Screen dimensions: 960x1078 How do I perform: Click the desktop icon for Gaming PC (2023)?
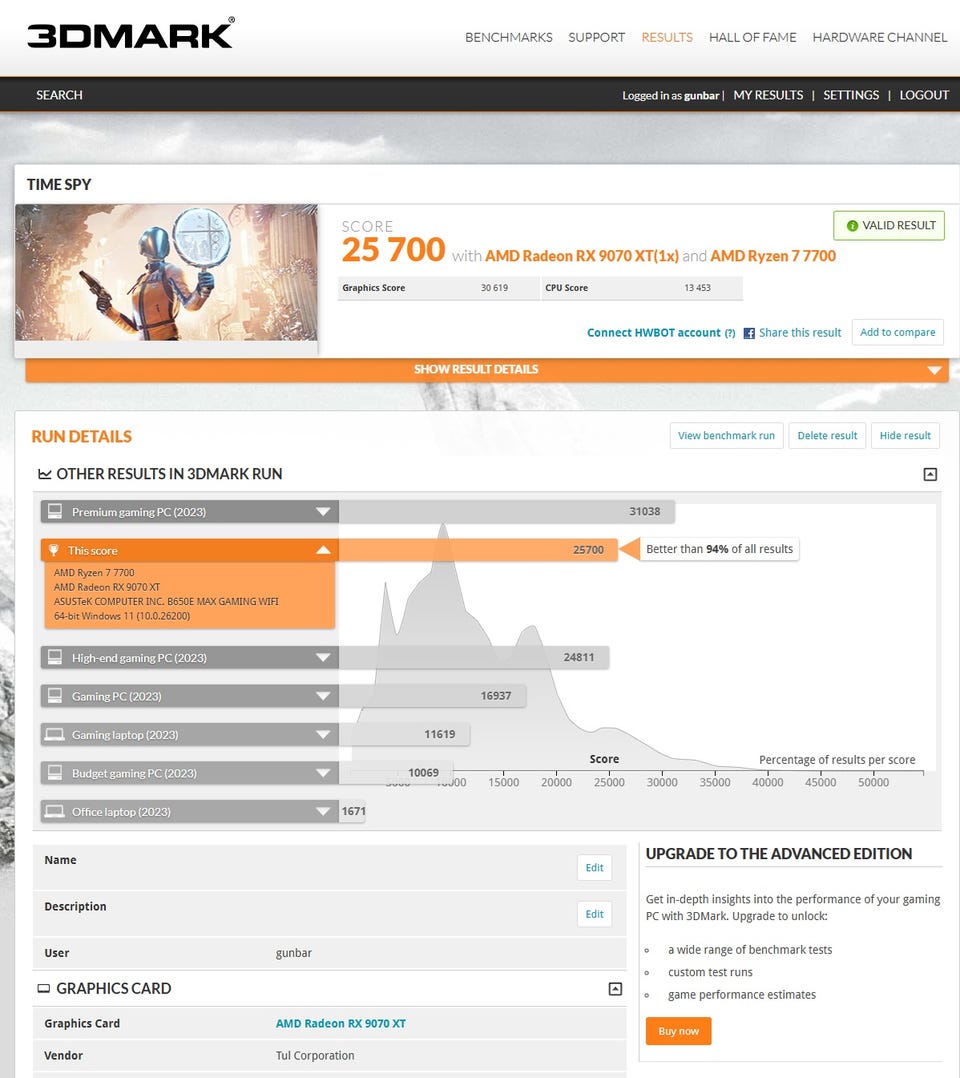pyautogui.click(x=55, y=696)
